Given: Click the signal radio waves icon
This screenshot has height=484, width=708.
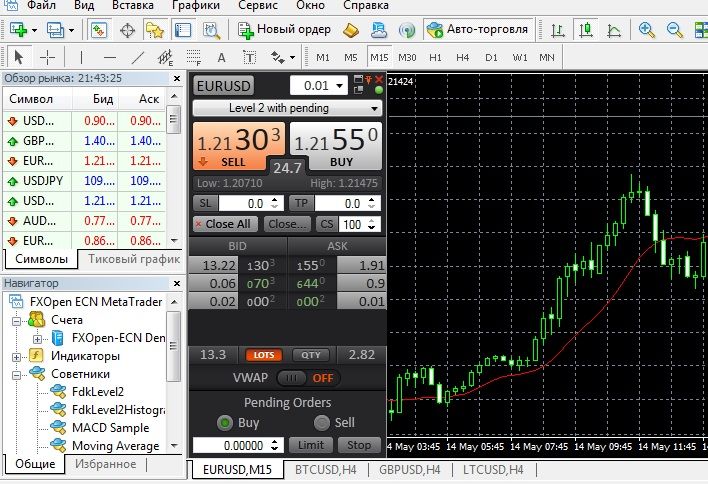Looking at the screenshot, I should [407, 30].
